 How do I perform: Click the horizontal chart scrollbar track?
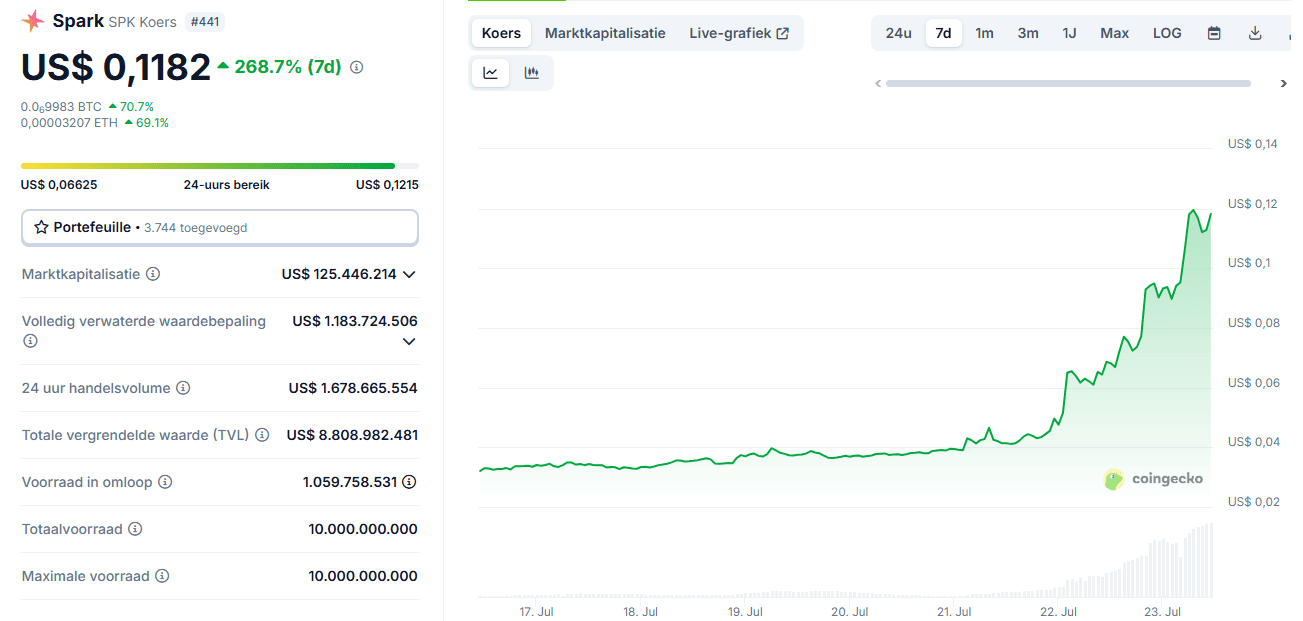(x=1068, y=83)
